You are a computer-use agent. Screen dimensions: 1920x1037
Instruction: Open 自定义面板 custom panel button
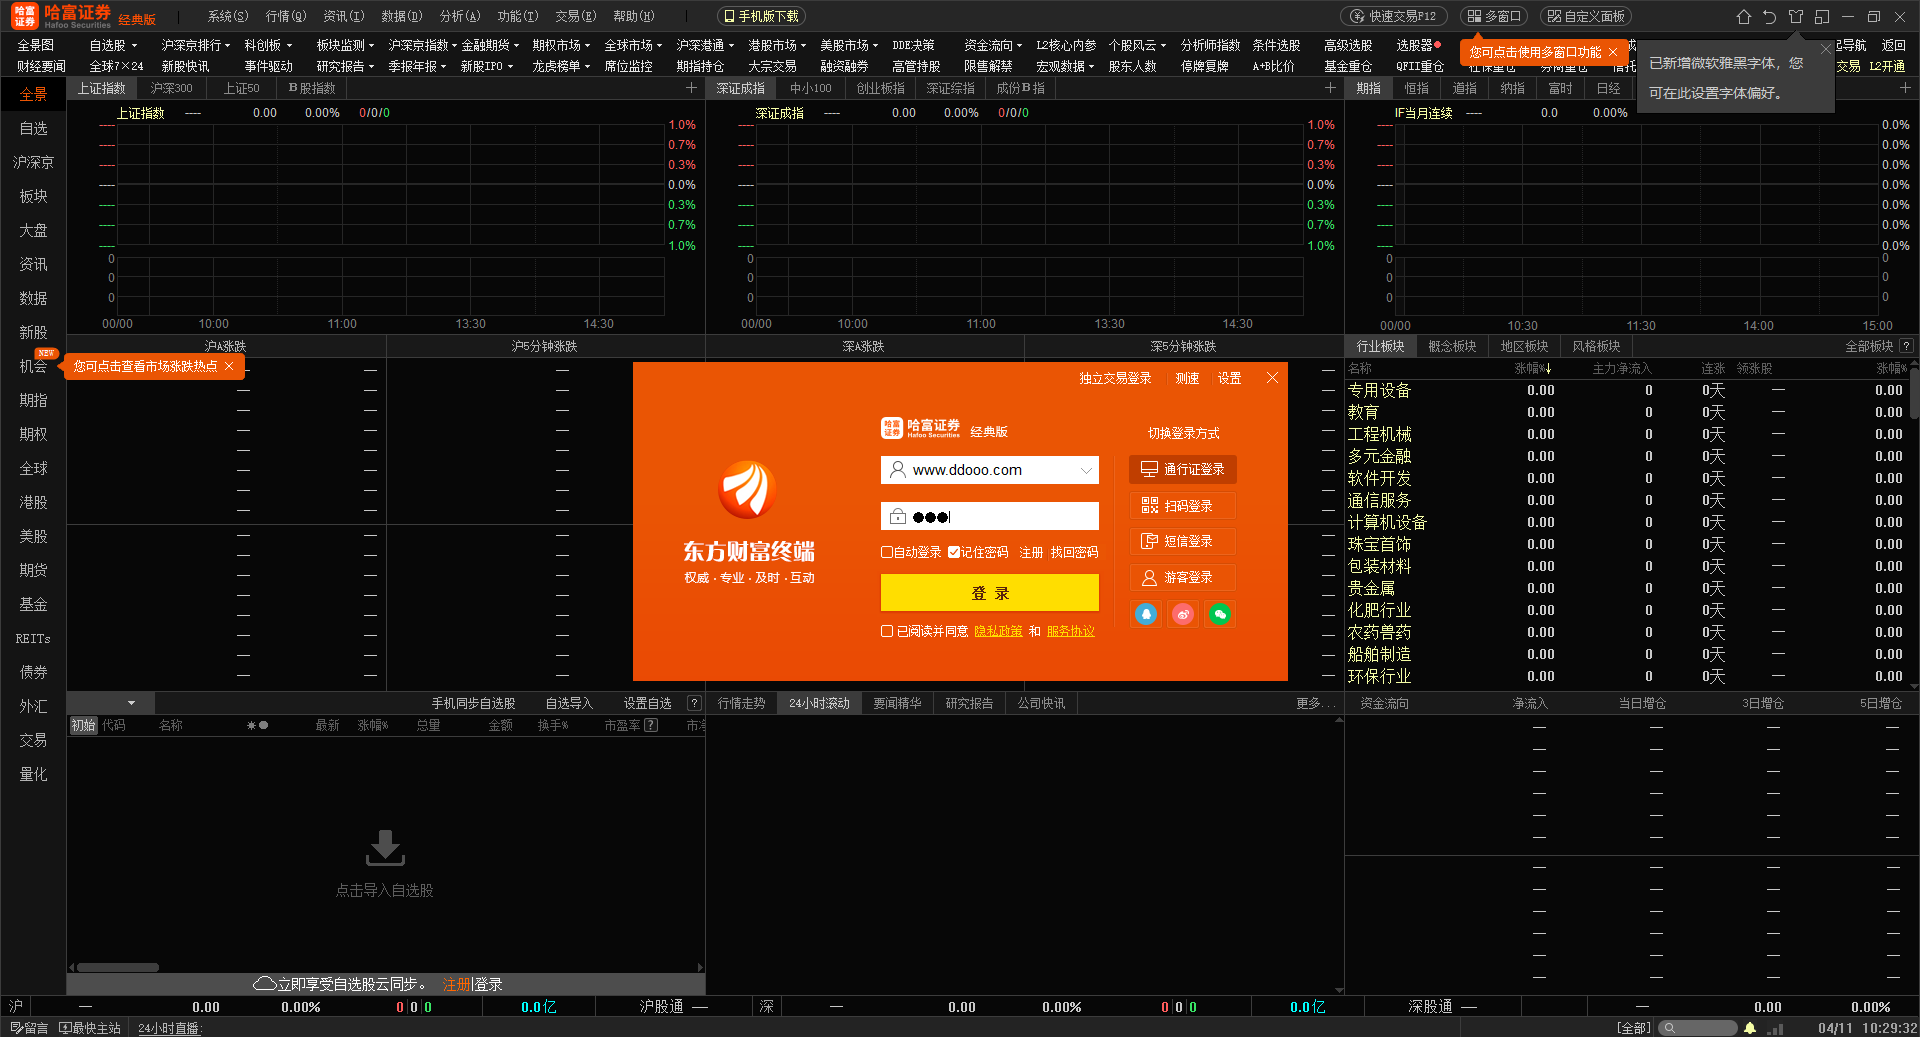[x=1587, y=17]
